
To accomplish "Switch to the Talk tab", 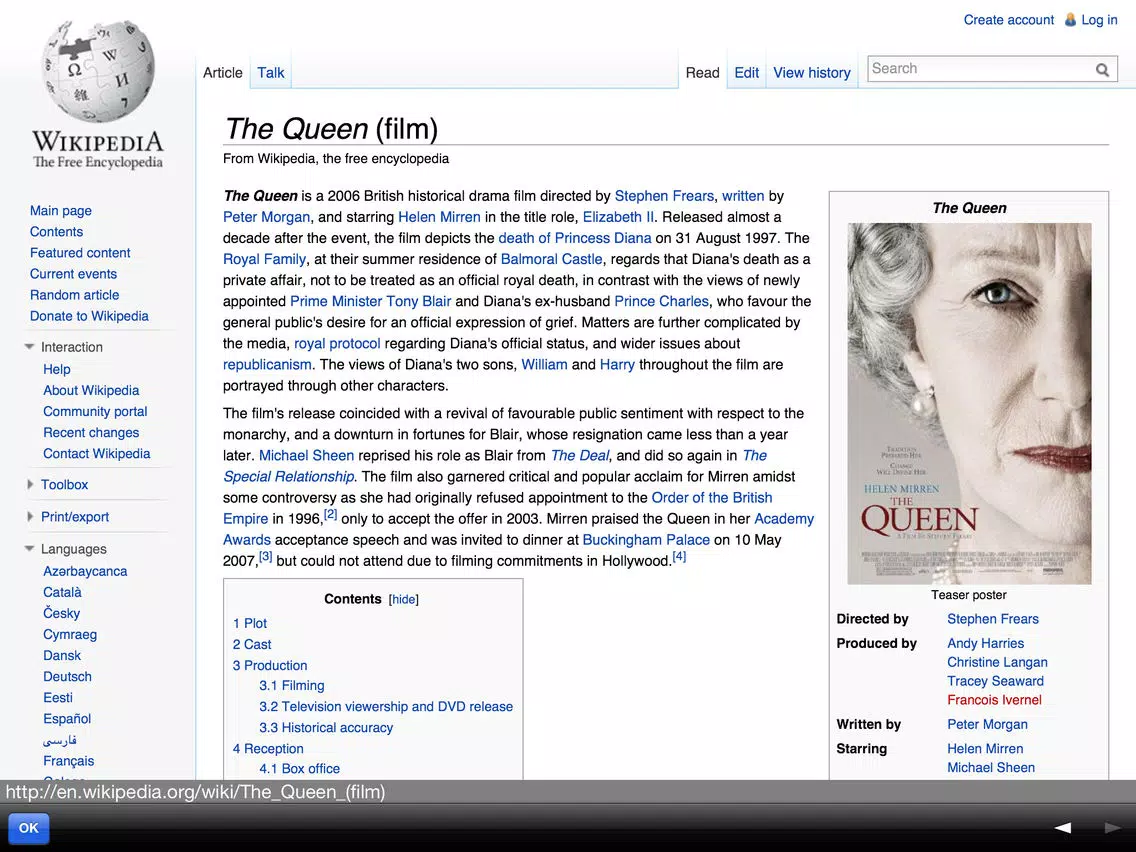I will (270, 72).
